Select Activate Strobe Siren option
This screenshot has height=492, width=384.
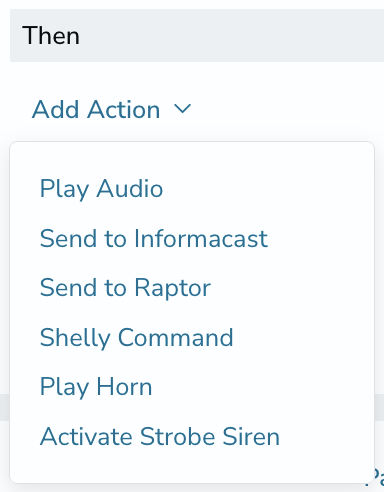pyautogui.click(x=160, y=436)
